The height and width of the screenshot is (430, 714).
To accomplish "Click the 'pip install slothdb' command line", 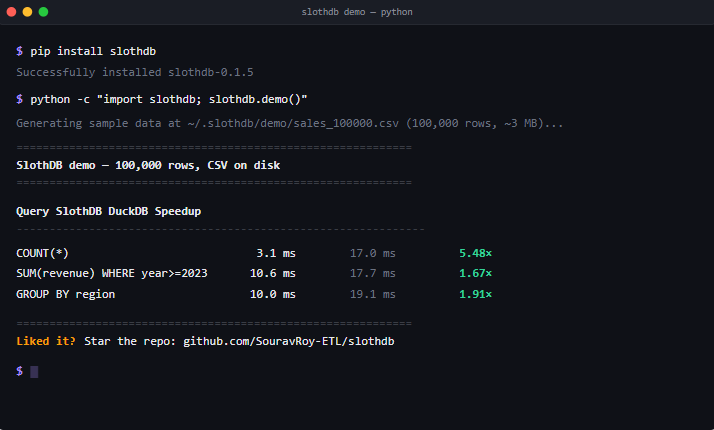I will 93,51.
